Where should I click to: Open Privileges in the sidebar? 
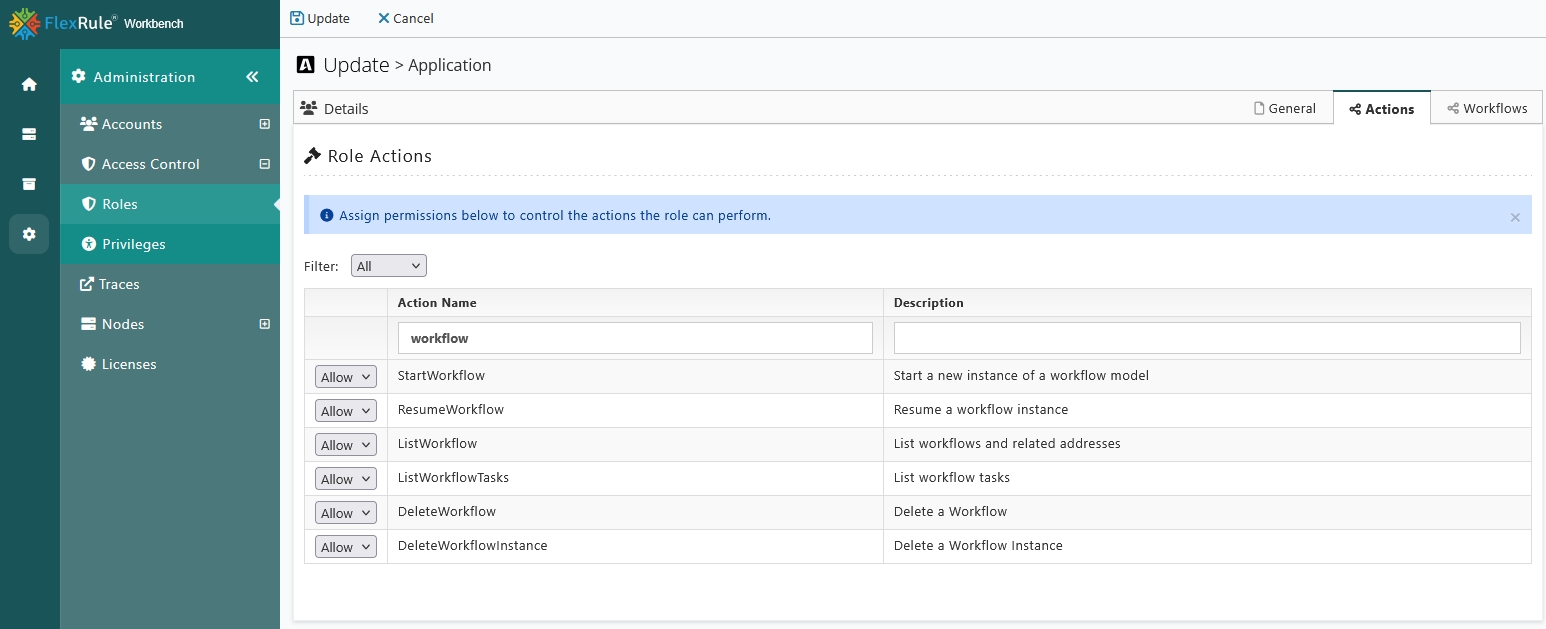coord(170,244)
